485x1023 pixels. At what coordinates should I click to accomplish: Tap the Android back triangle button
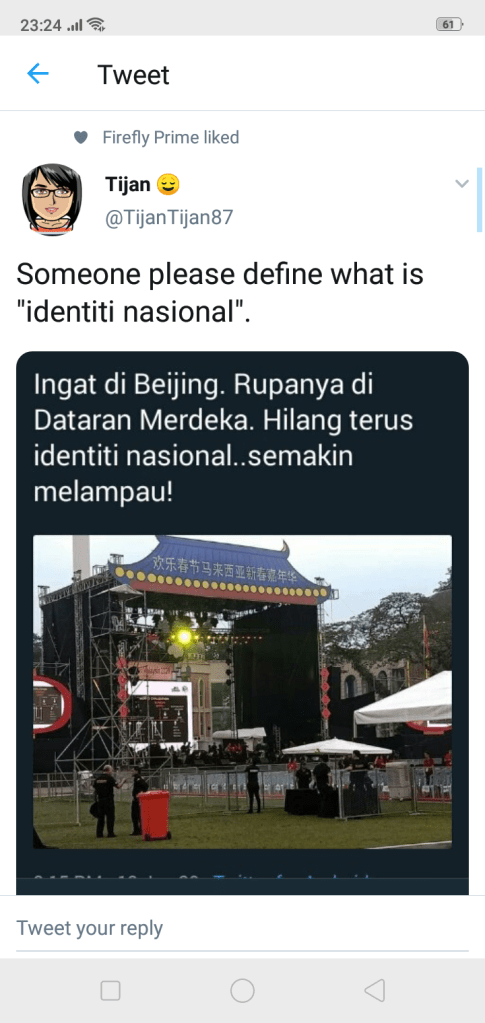[x=374, y=990]
